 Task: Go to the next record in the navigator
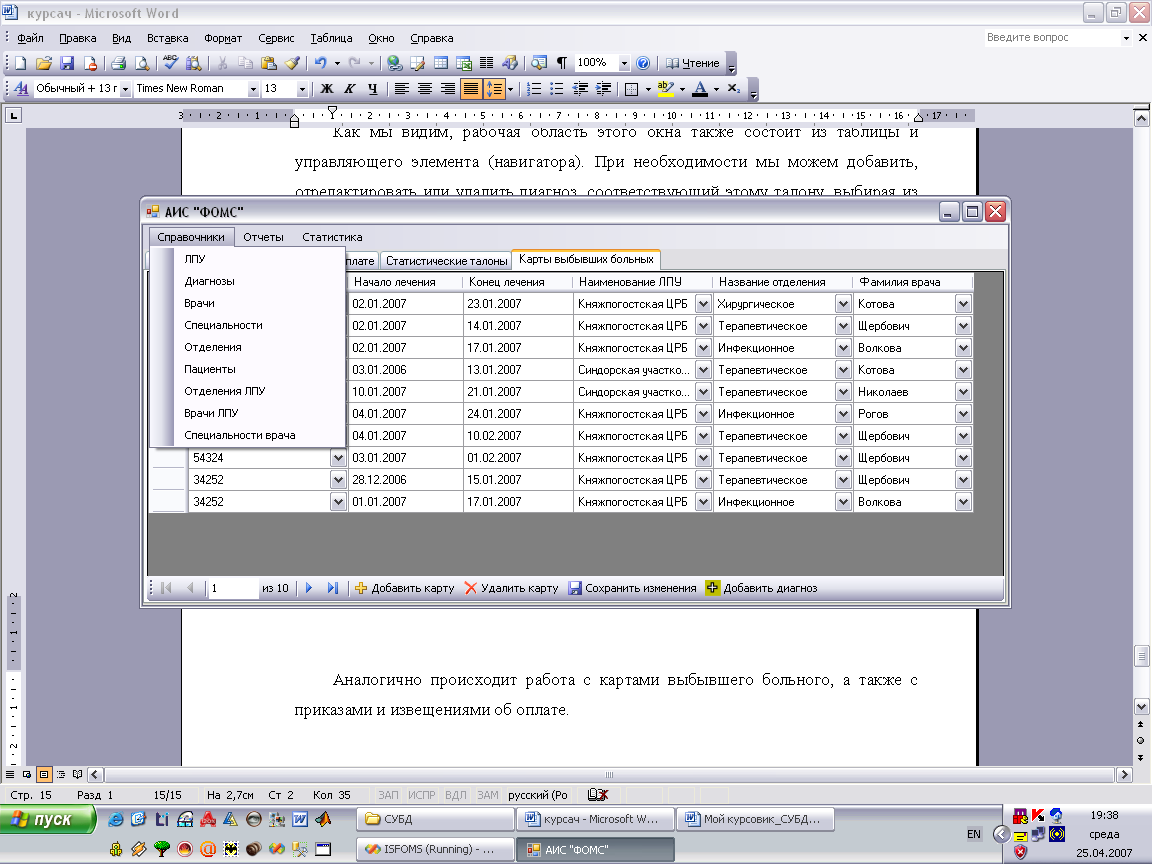click(x=309, y=588)
